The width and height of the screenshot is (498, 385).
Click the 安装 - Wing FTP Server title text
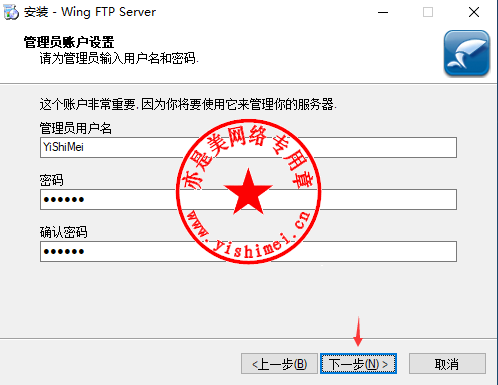(90, 12)
